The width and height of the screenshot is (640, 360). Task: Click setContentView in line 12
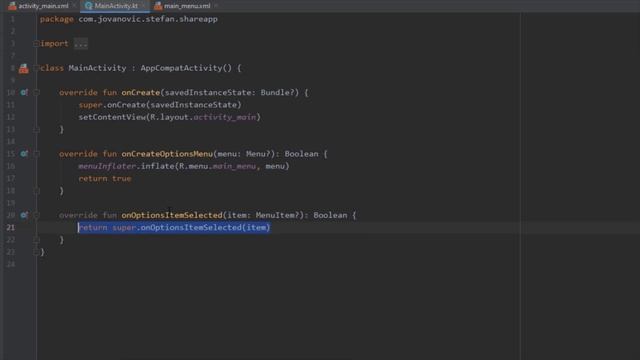click(112, 117)
